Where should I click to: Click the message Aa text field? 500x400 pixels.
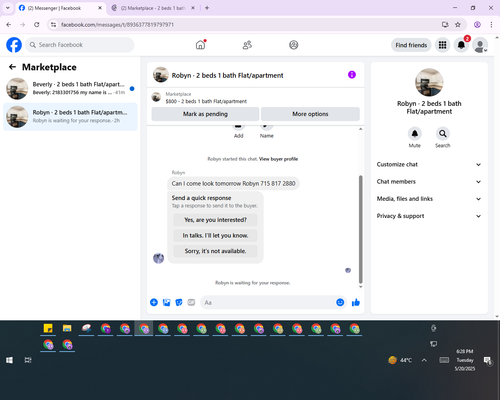268,302
